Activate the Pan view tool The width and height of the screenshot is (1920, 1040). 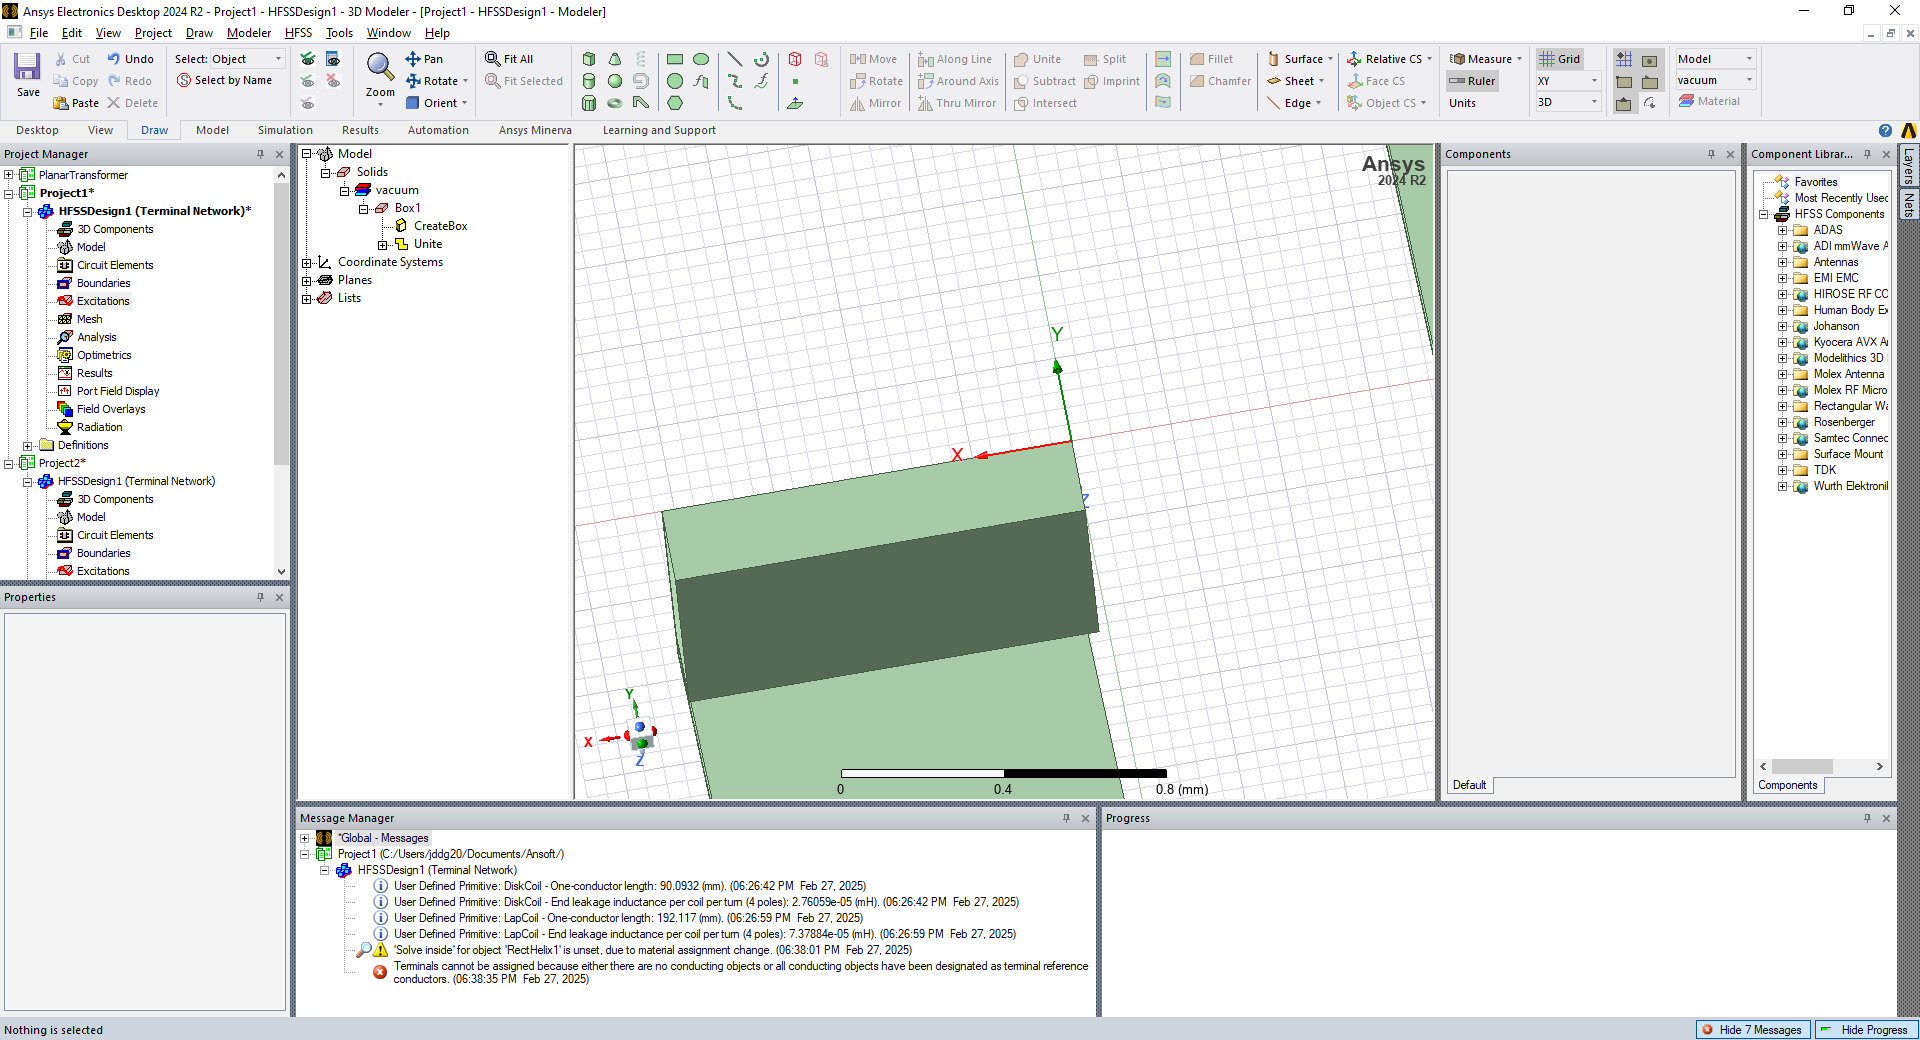click(x=424, y=59)
